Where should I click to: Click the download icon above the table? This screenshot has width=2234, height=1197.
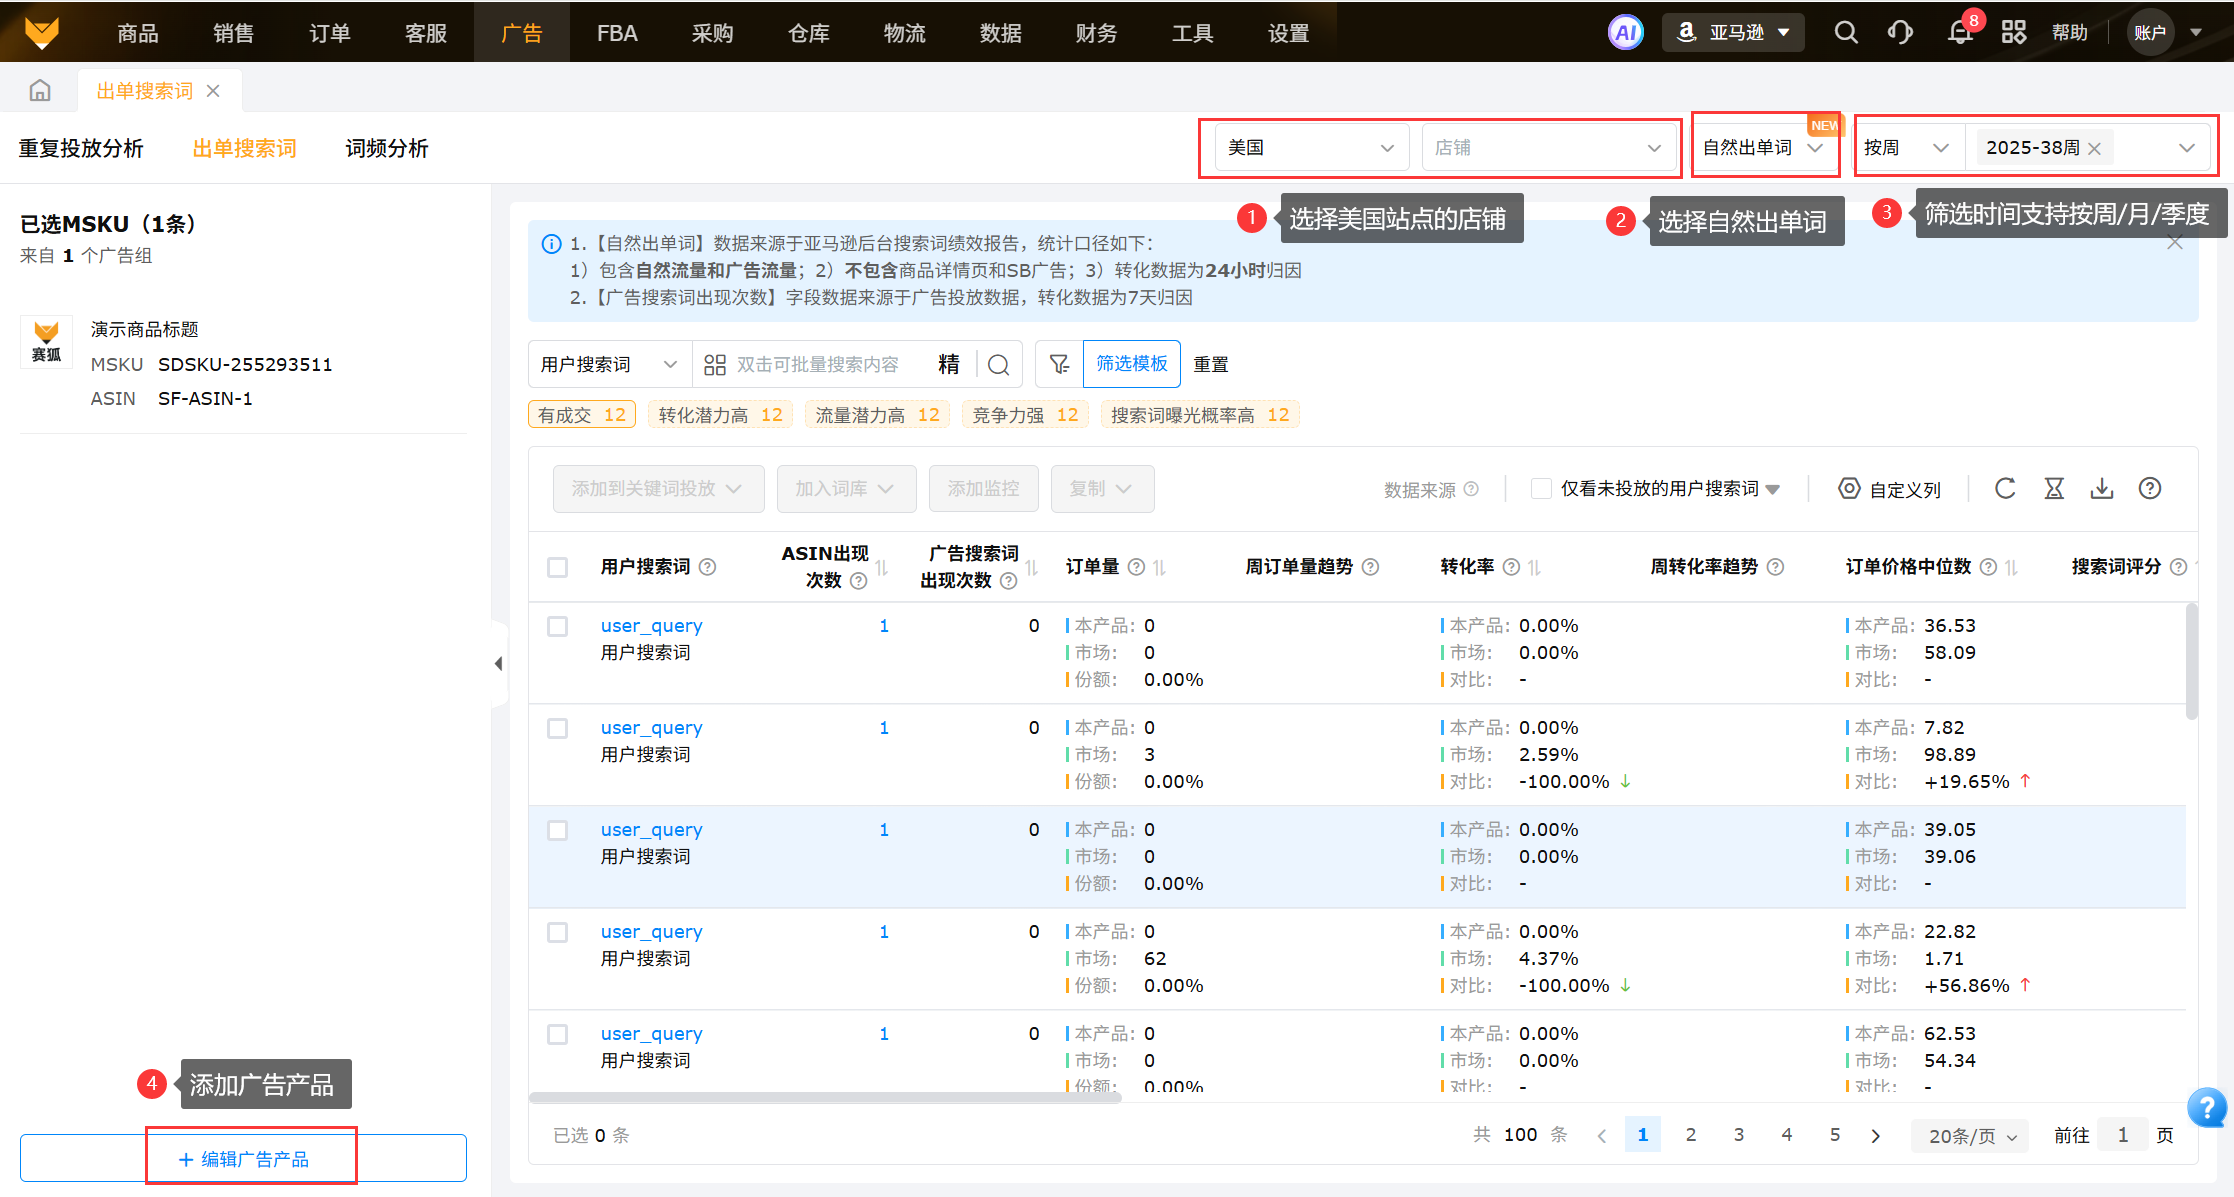coord(2102,488)
